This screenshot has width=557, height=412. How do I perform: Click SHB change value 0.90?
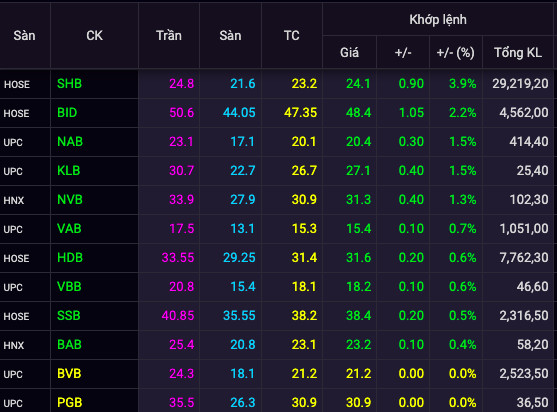[x=411, y=84]
